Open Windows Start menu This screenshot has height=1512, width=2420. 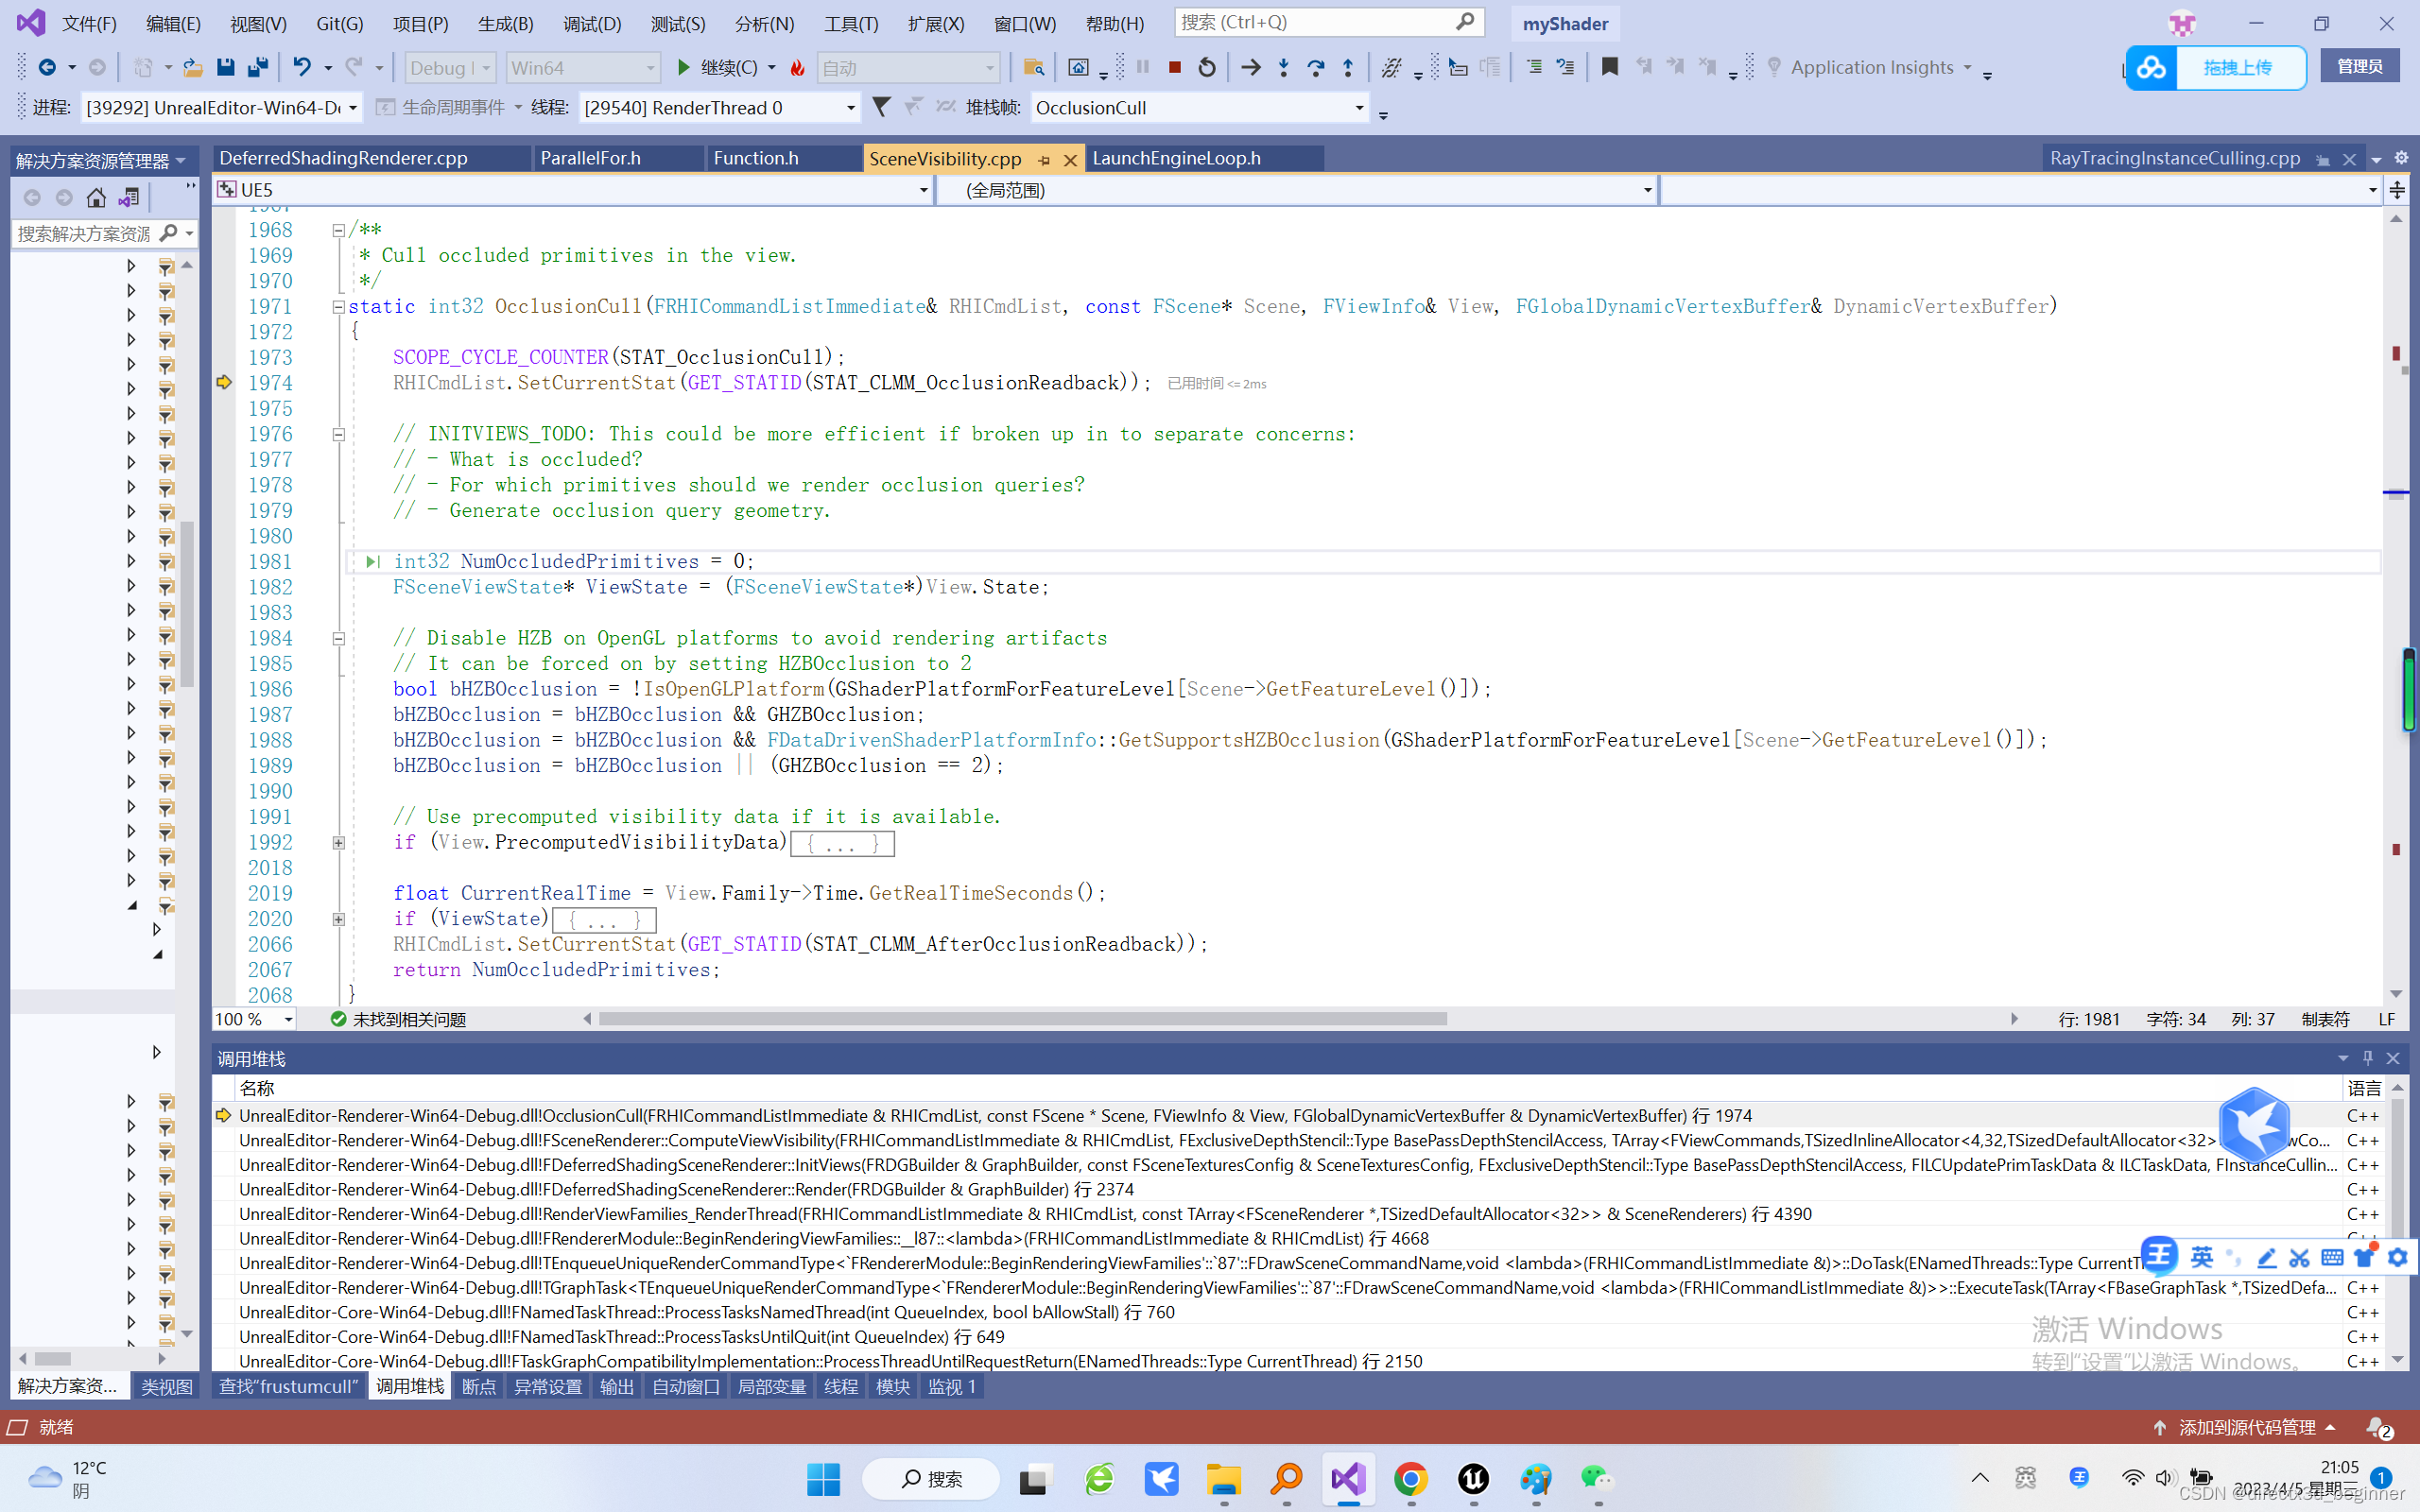[x=823, y=1478]
